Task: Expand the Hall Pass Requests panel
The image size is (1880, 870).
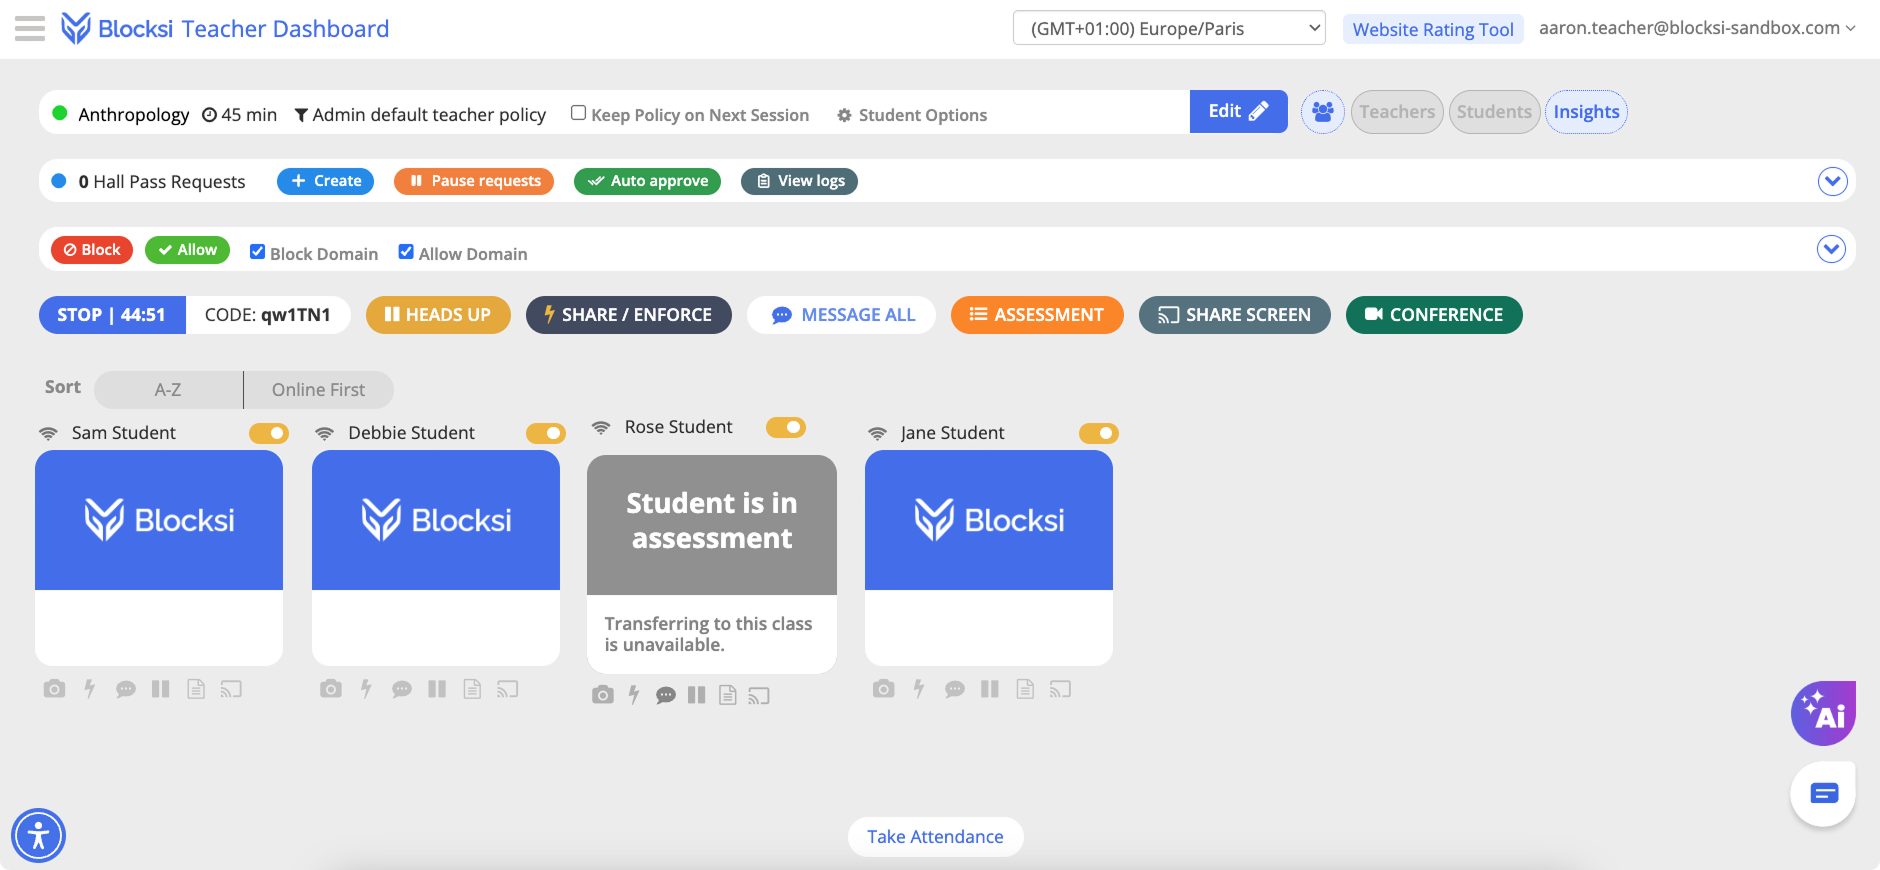Action: click(1832, 181)
